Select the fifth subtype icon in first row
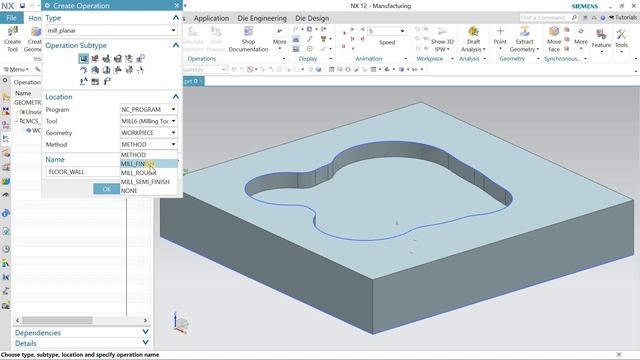Screen dimensions: 640x360 [x=129, y=59]
